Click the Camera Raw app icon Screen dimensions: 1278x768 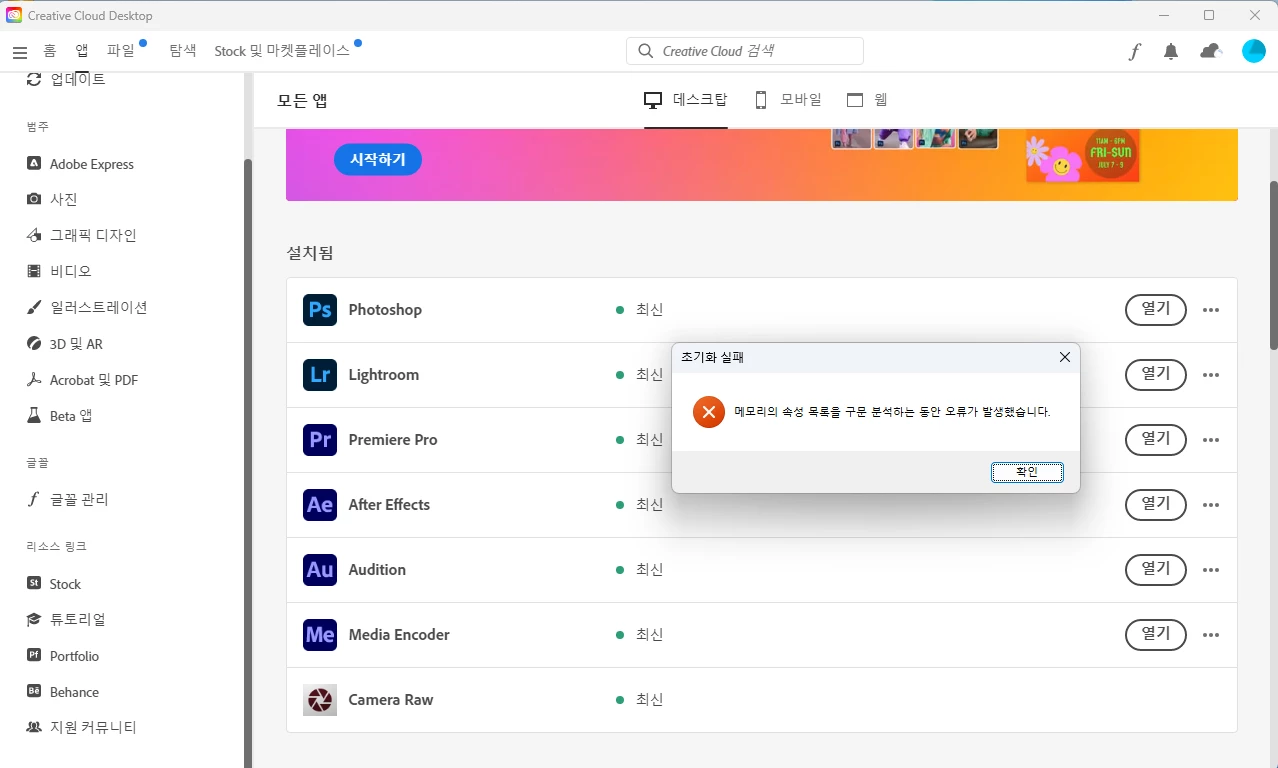click(x=320, y=700)
